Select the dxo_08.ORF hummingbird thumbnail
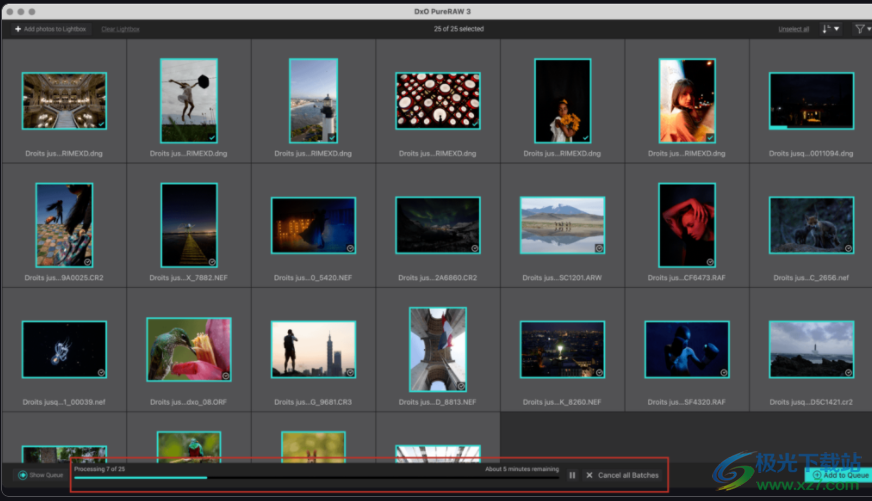Viewport: 872px width, 501px height. tap(189, 349)
